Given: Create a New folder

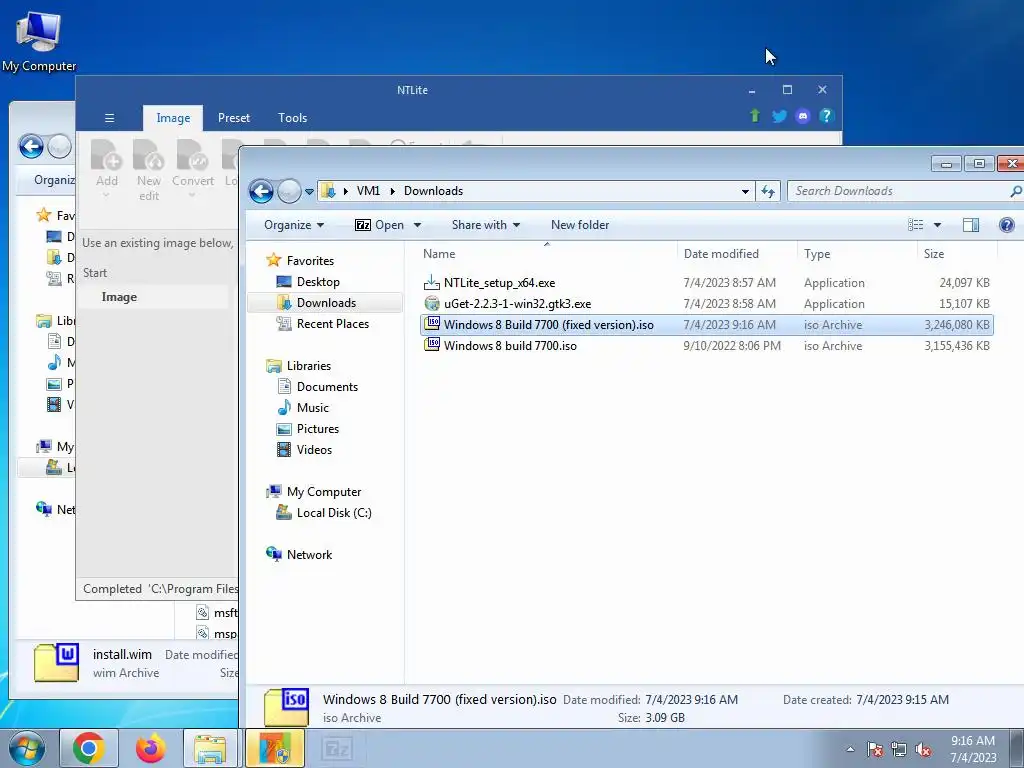Looking at the screenshot, I should click(x=580, y=225).
